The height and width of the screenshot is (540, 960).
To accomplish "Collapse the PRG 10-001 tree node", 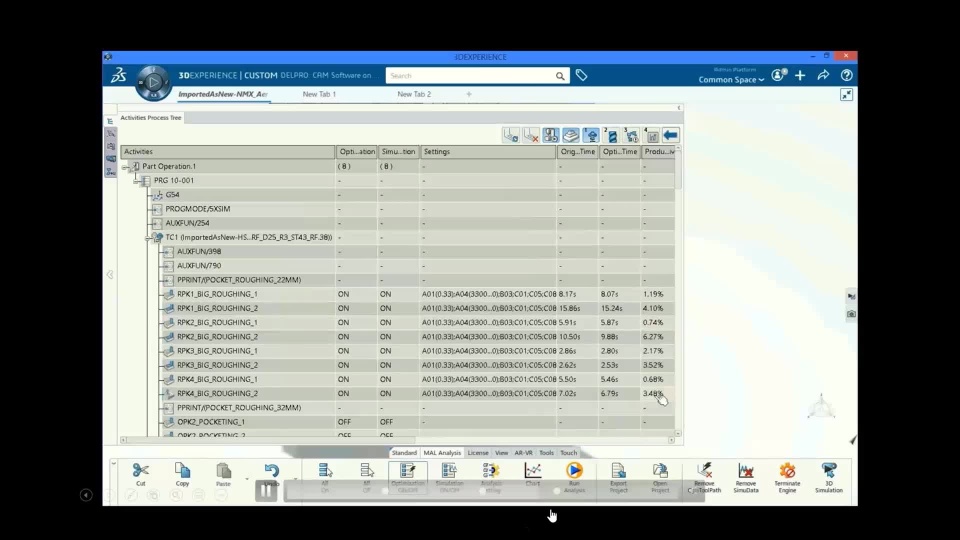I will tap(137, 181).
